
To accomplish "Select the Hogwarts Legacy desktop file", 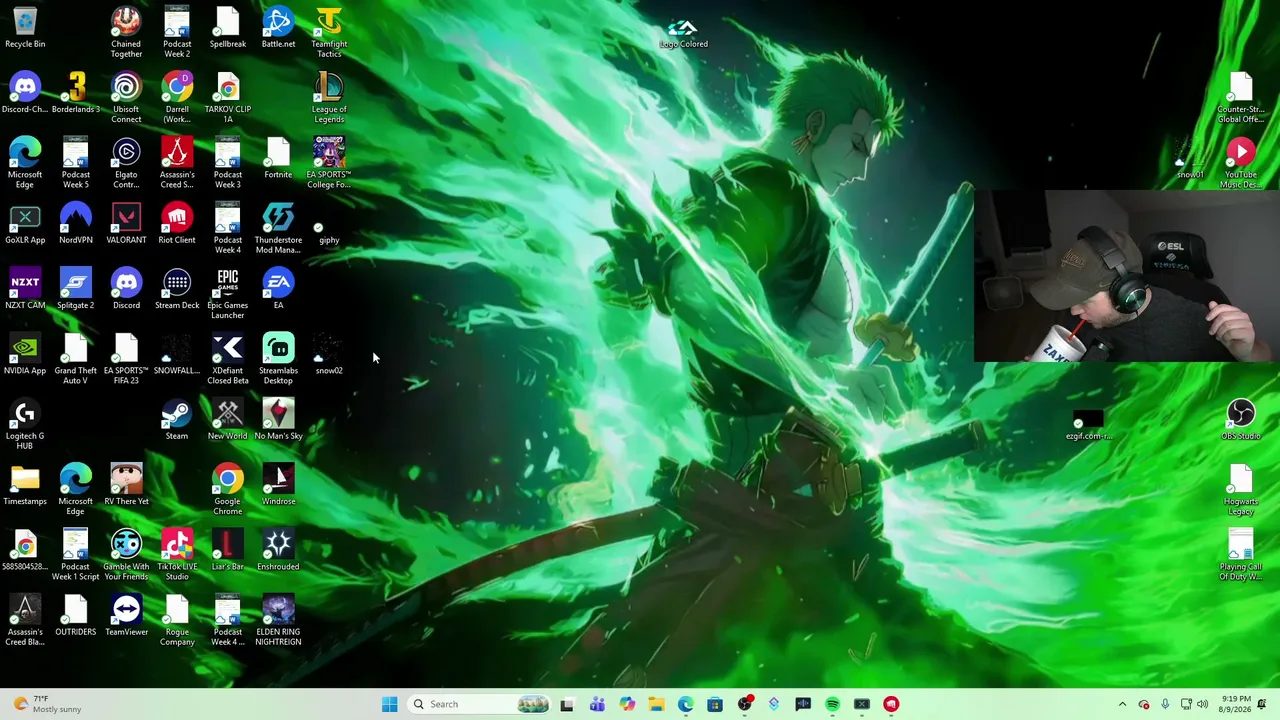I will [1240, 489].
